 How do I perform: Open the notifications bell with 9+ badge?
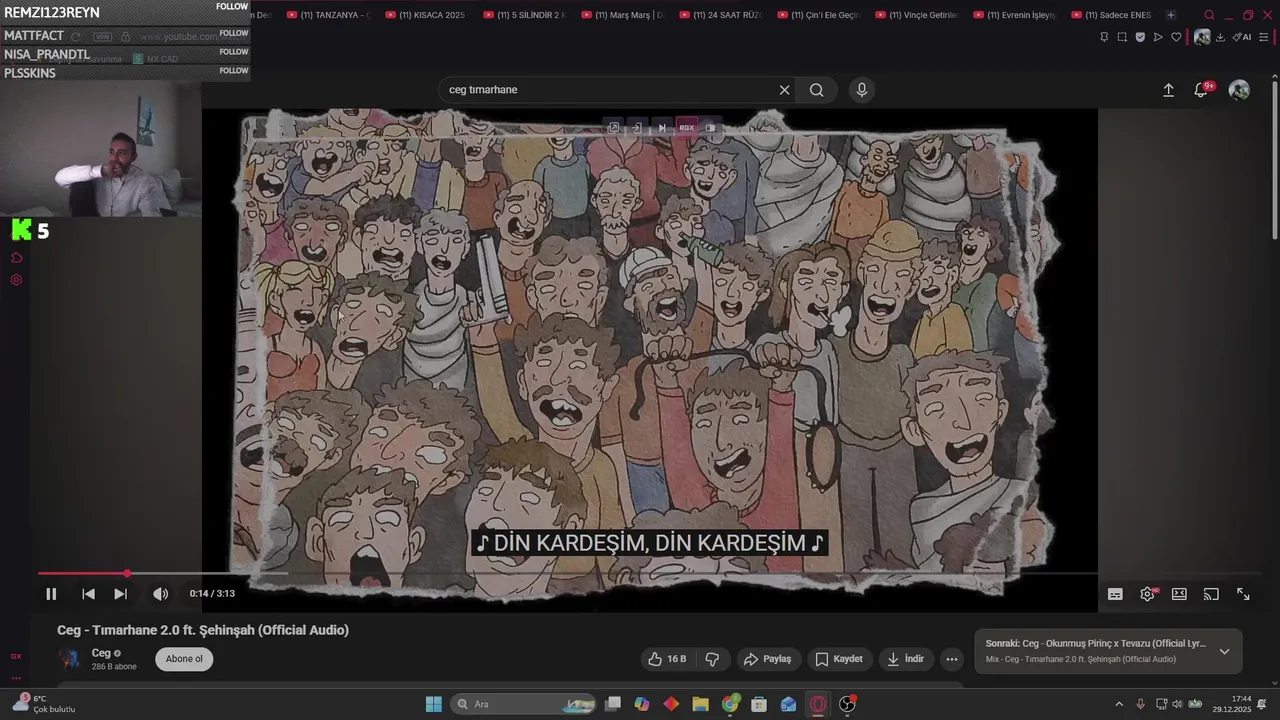click(1202, 90)
